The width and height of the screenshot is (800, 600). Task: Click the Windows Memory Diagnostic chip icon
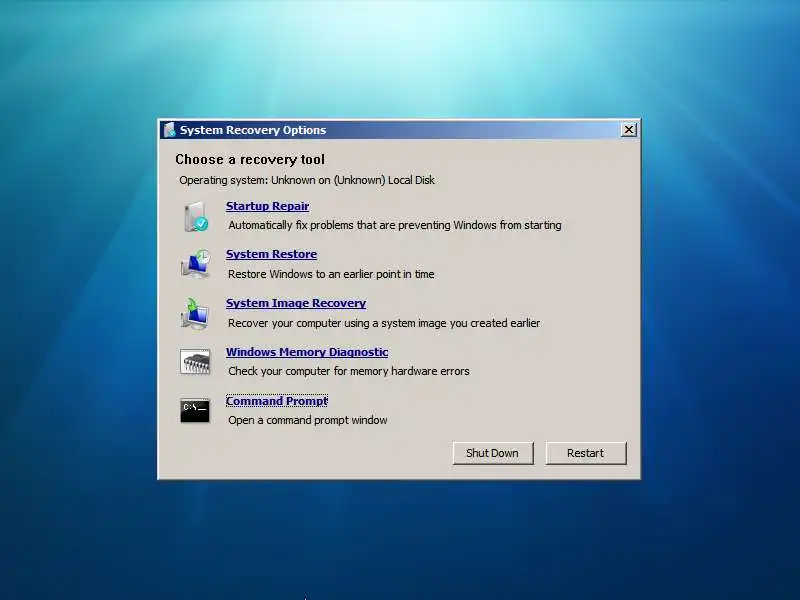pyautogui.click(x=195, y=362)
